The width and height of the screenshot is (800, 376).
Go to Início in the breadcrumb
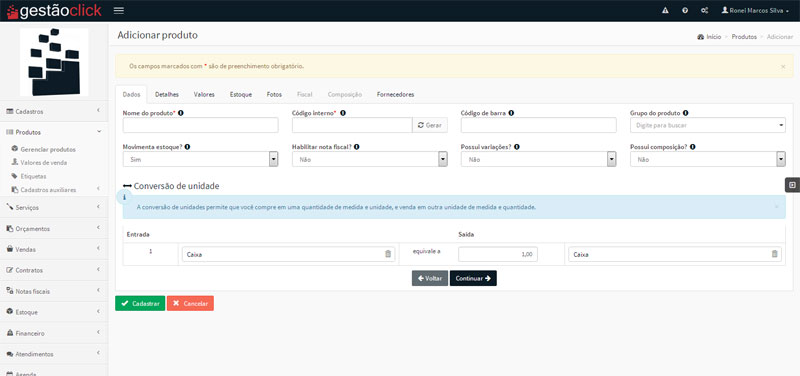(x=709, y=37)
